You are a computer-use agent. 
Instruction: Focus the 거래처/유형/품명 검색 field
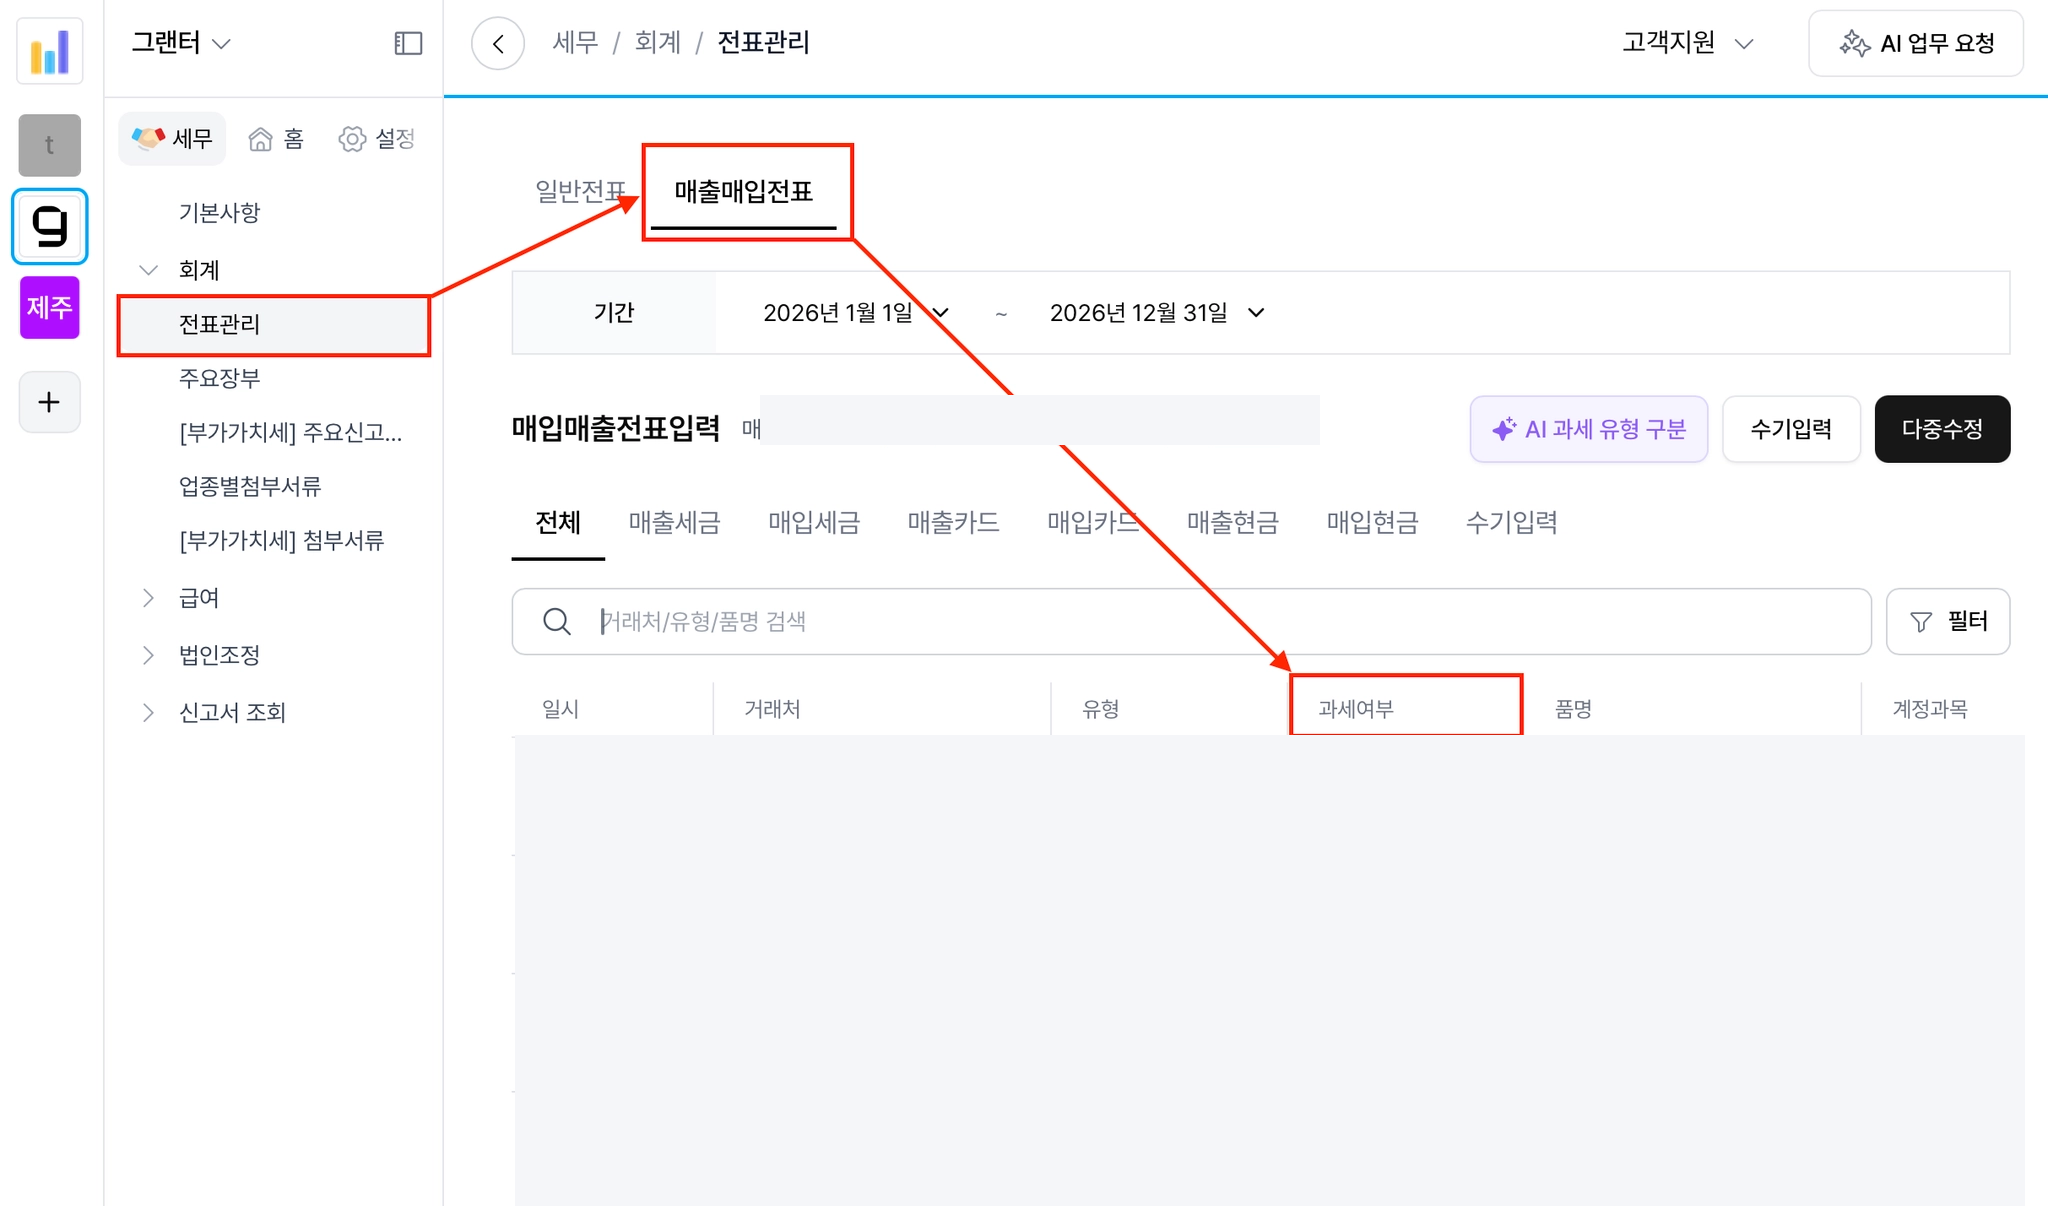click(1192, 621)
